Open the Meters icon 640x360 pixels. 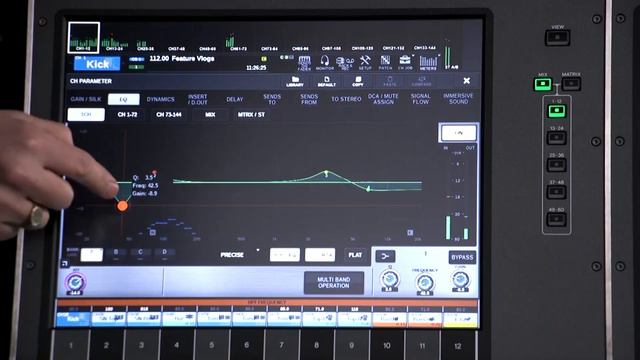(428, 63)
